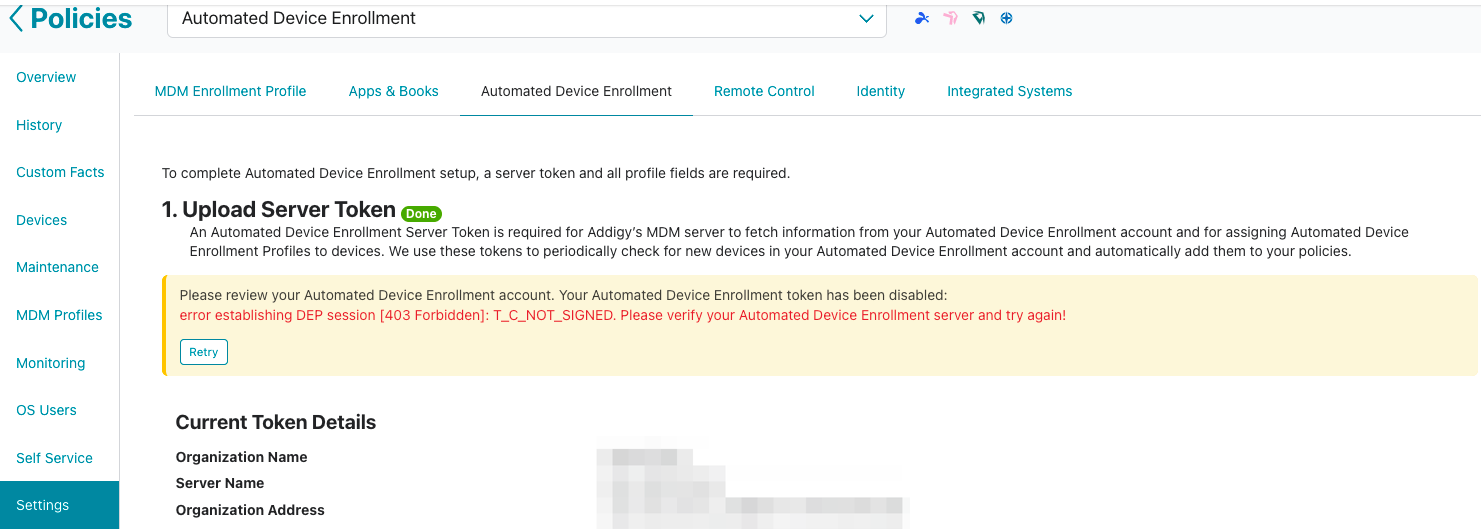Select the Identity tab
Image resolution: width=1481 pixels, height=529 pixels.
pyautogui.click(x=880, y=91)
